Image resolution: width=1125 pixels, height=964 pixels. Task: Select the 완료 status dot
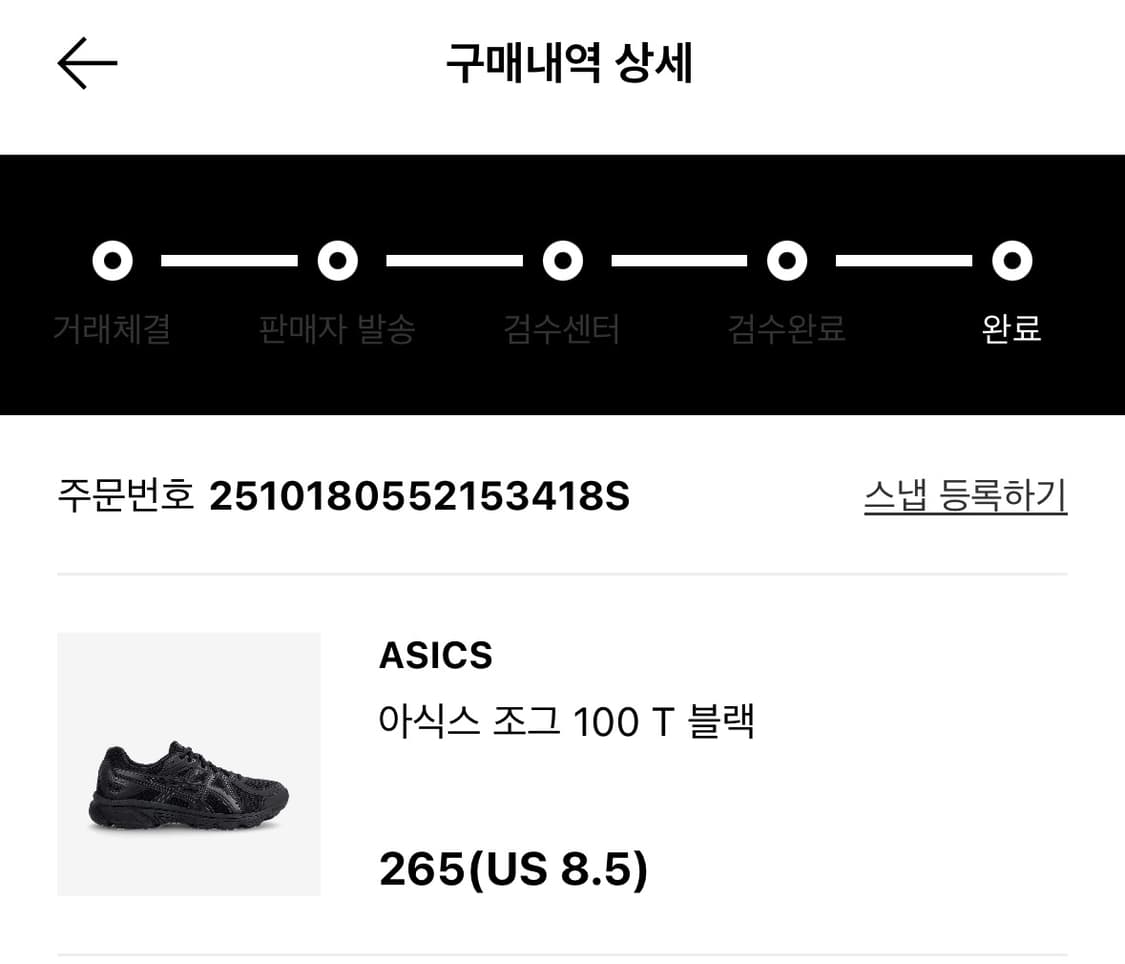pyautogui.click(x=1013, y=260)
